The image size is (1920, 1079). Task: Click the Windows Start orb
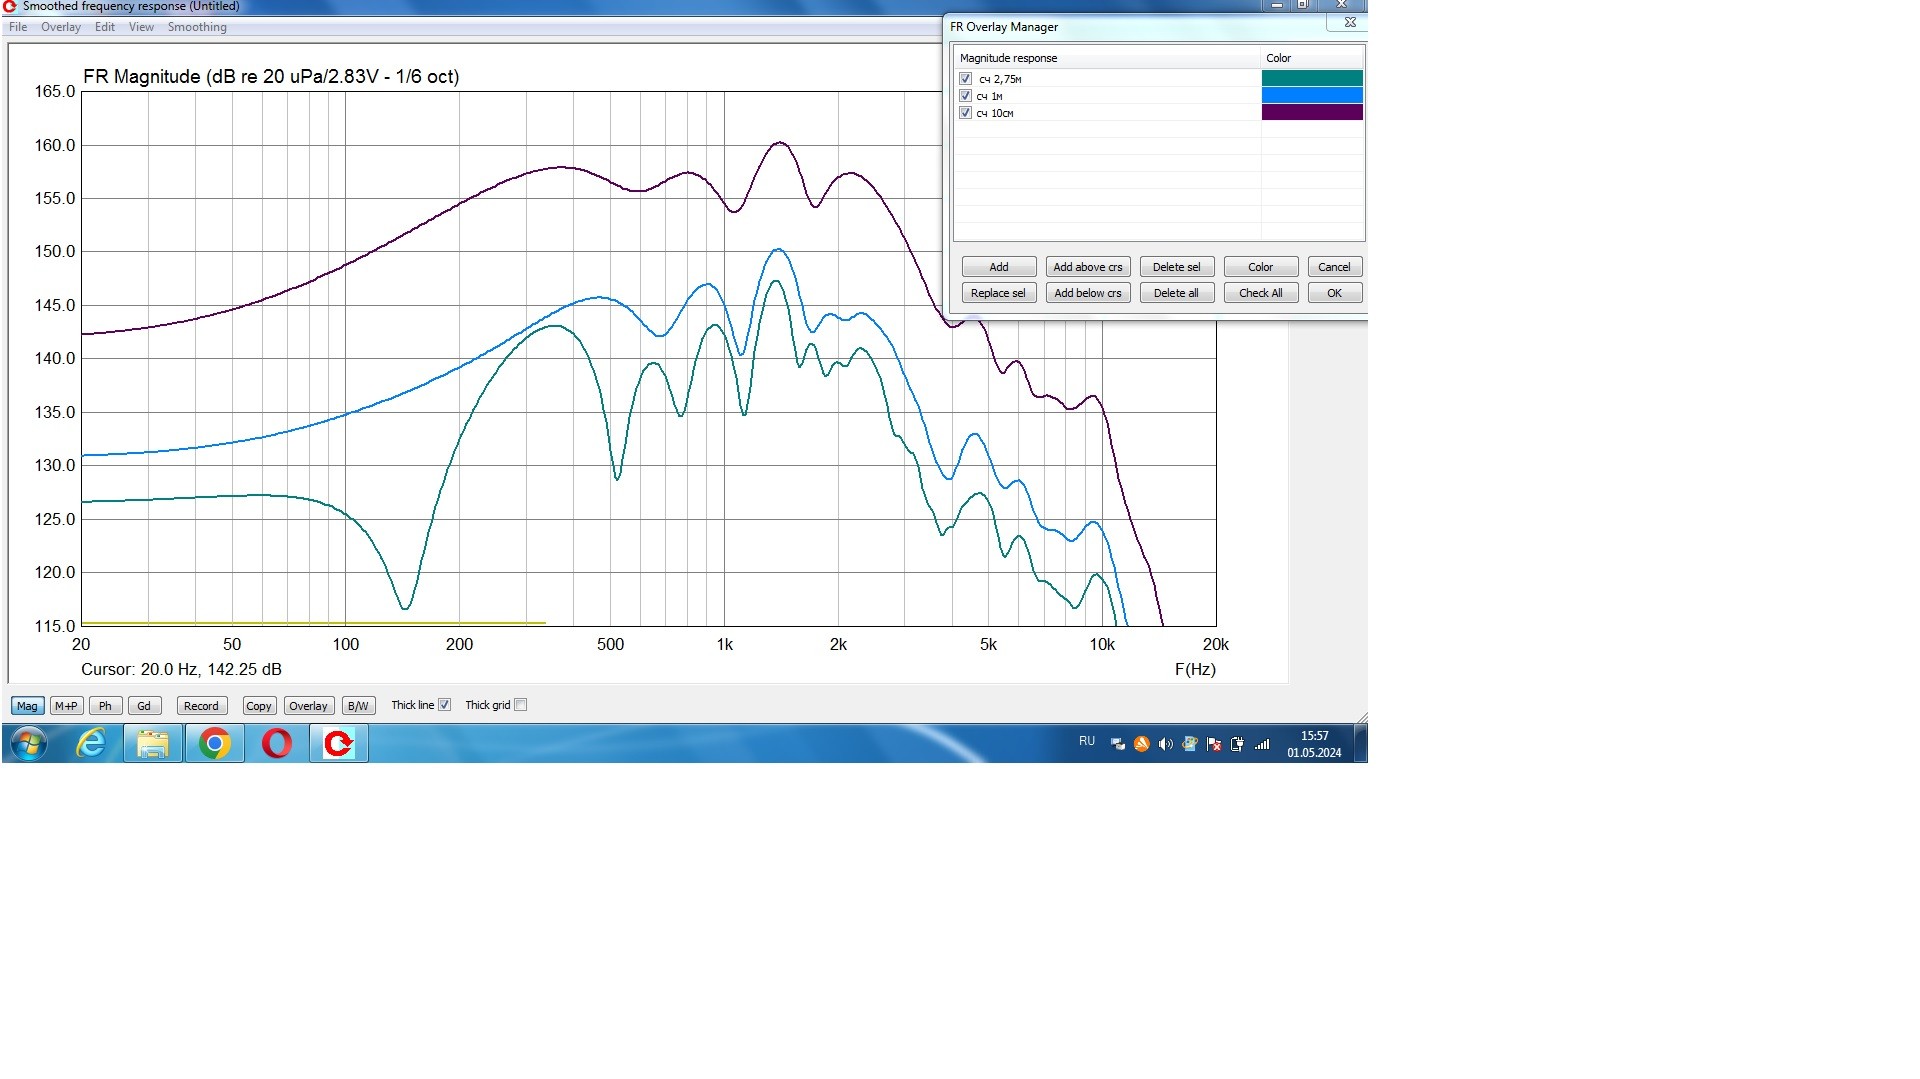pyautogui.click(x=29, y=744)
